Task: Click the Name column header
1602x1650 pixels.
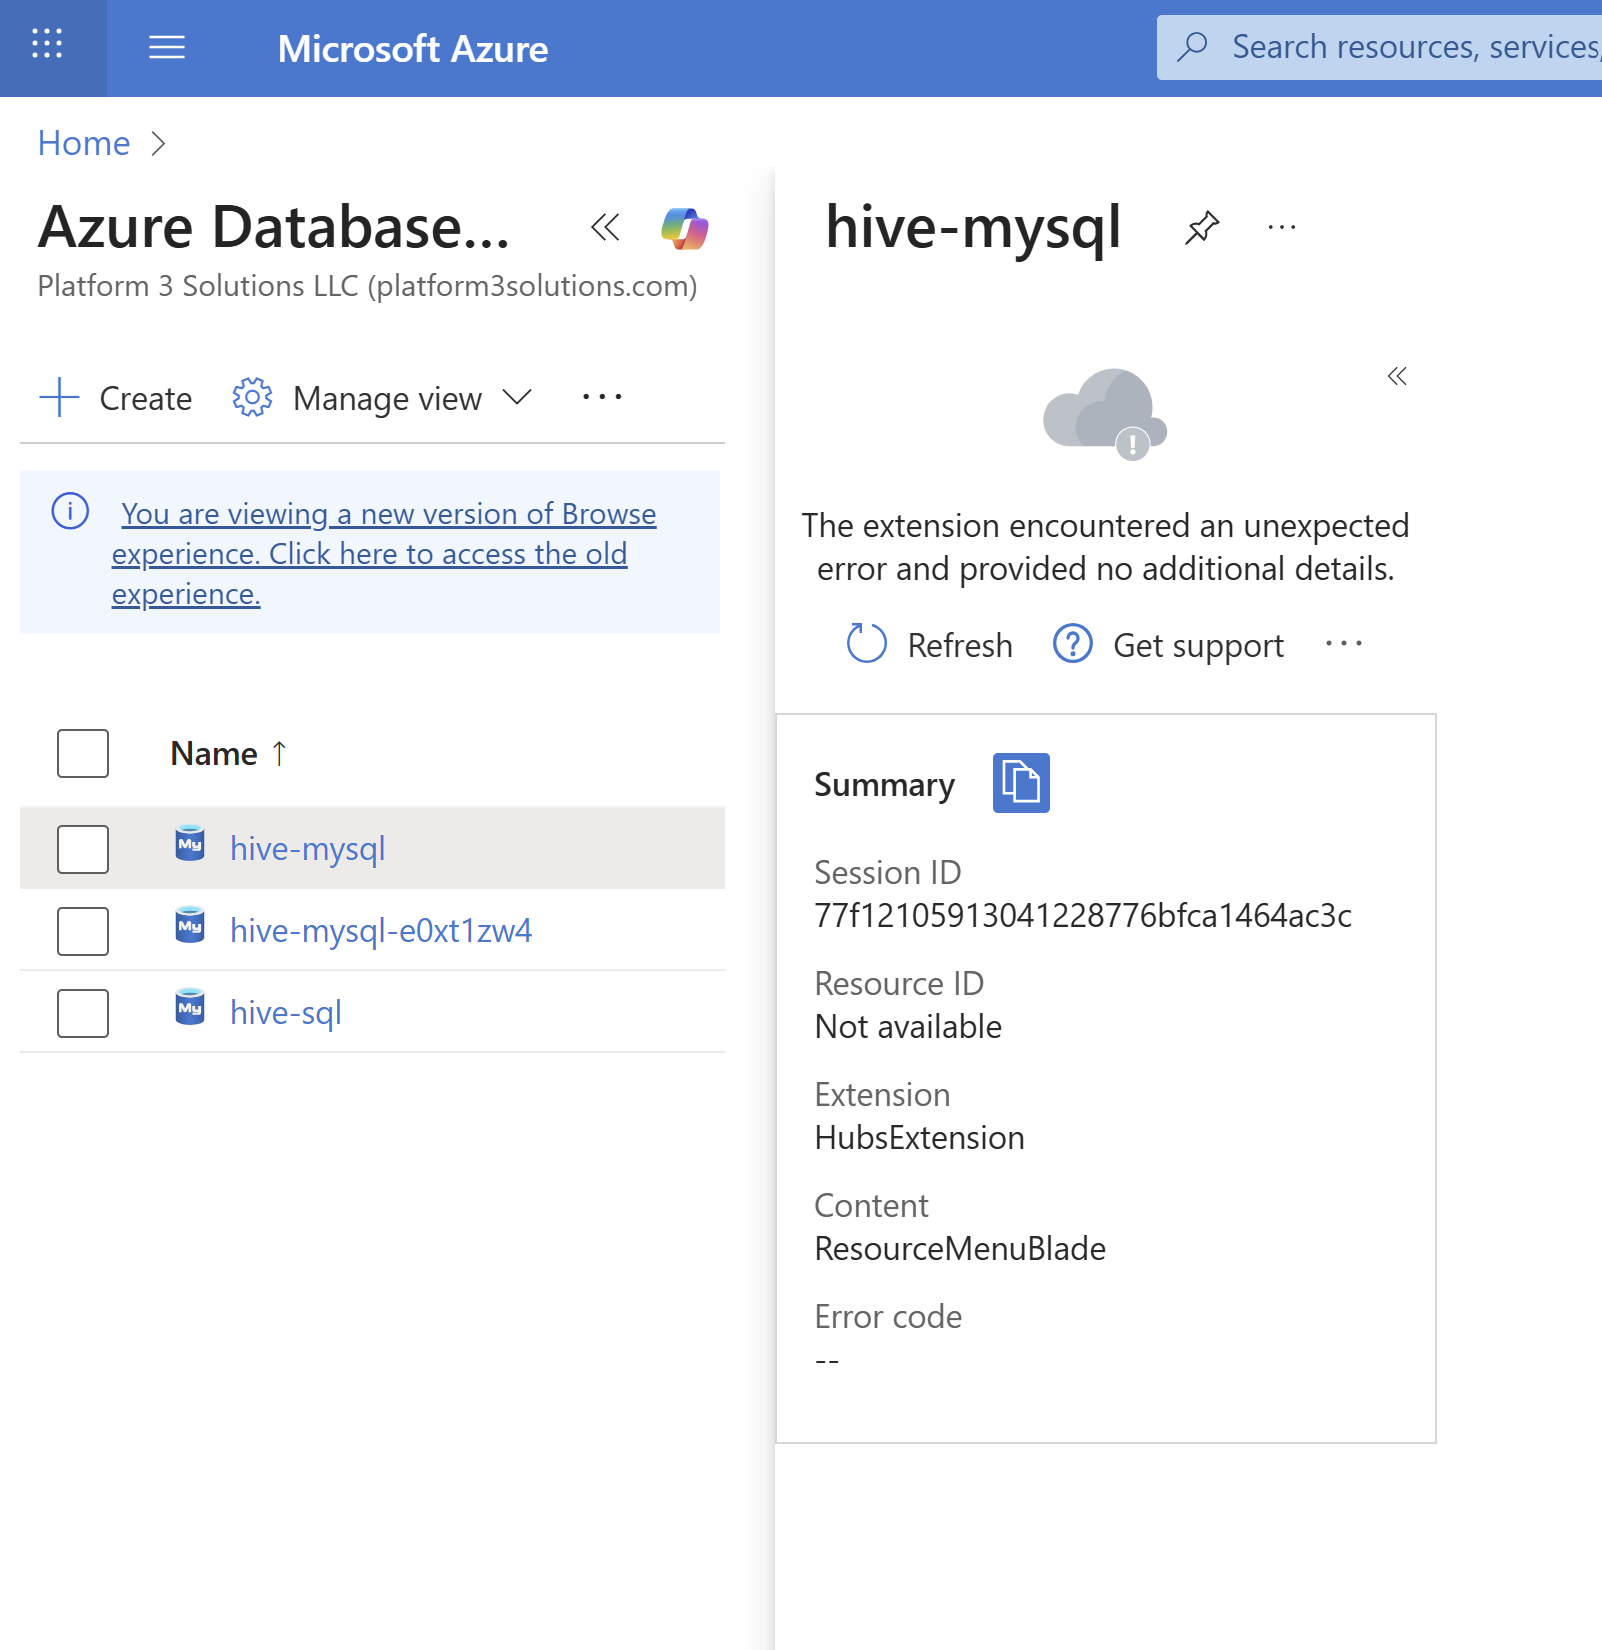Action: pos(214,753)
